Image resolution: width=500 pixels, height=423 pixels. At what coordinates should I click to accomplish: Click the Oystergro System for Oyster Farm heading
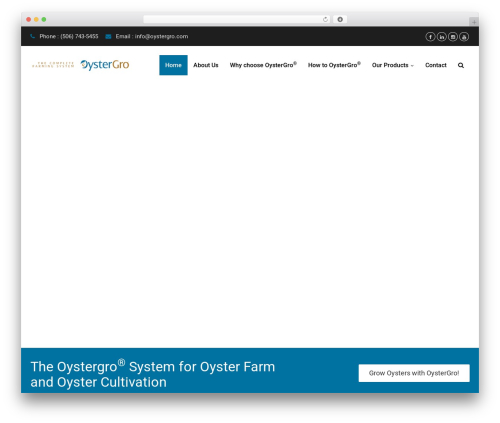click(153, 374)
